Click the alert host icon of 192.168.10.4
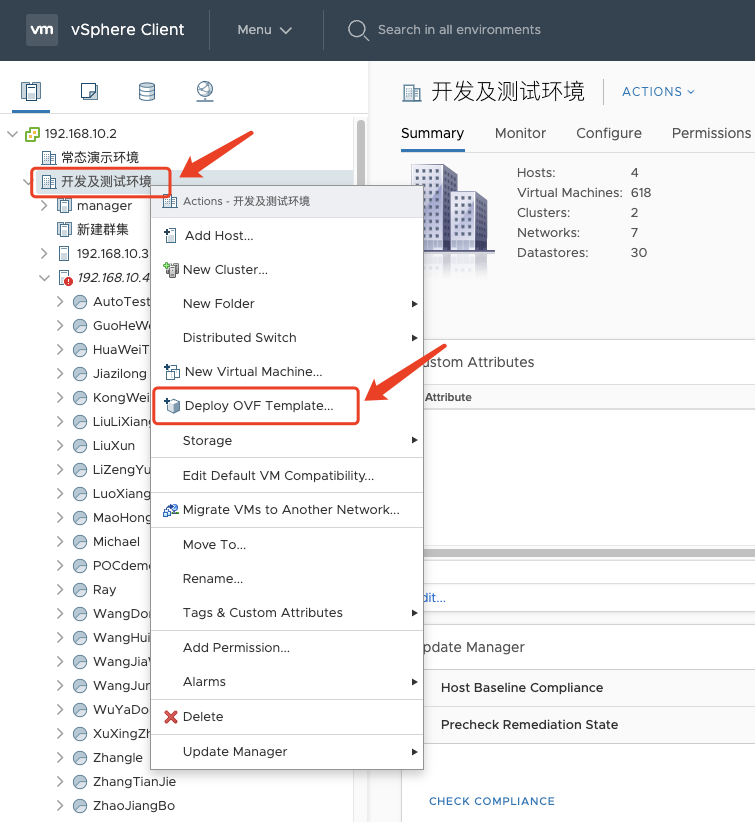 65,278
